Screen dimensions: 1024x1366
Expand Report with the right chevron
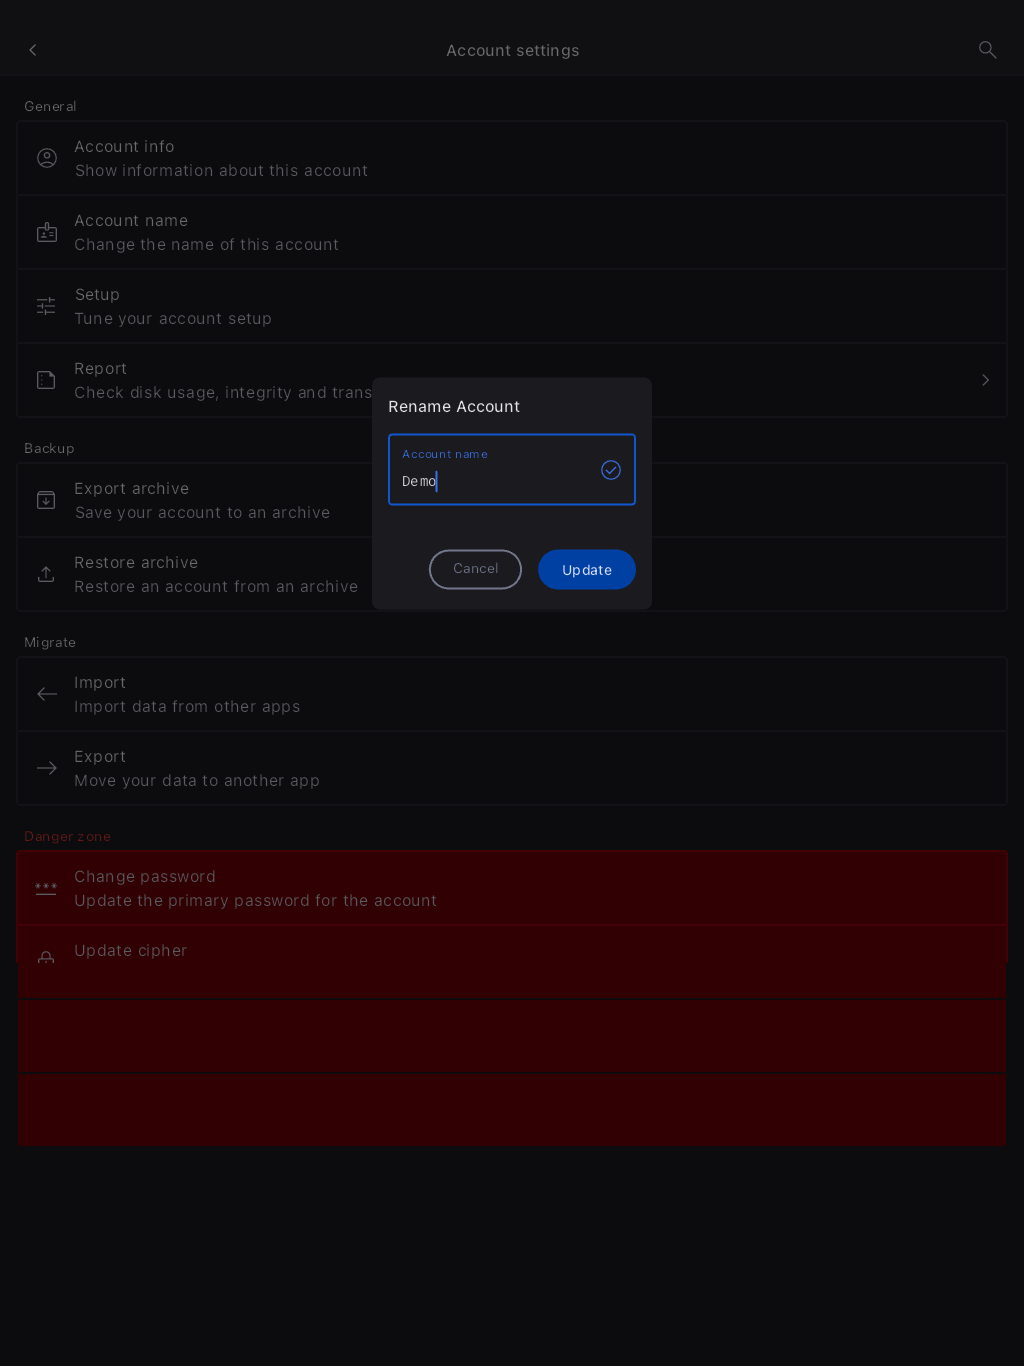pyautogui.click(x=985, y=380)
